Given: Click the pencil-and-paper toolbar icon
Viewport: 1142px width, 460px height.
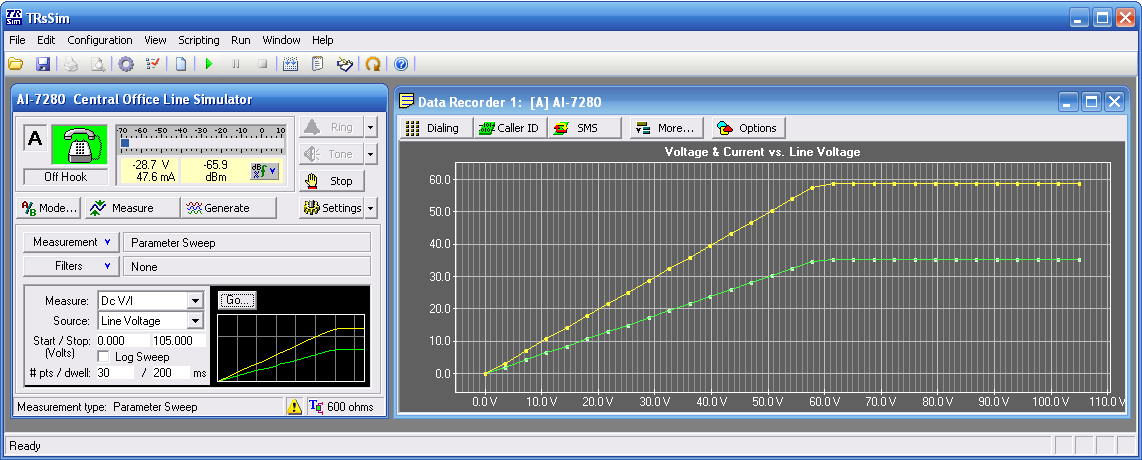Looking at the screenshot, I should (344, 64).
